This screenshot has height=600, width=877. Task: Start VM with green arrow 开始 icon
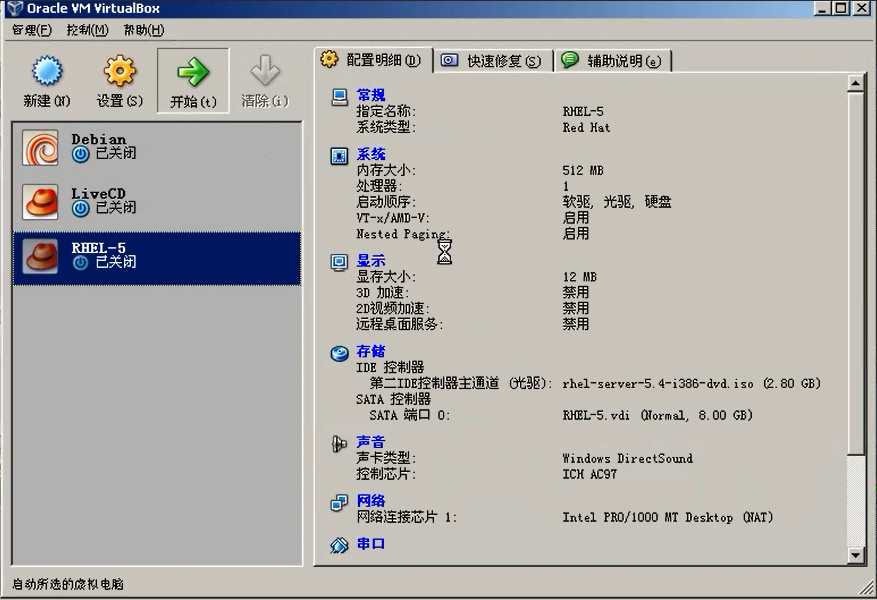coord(193,72)
